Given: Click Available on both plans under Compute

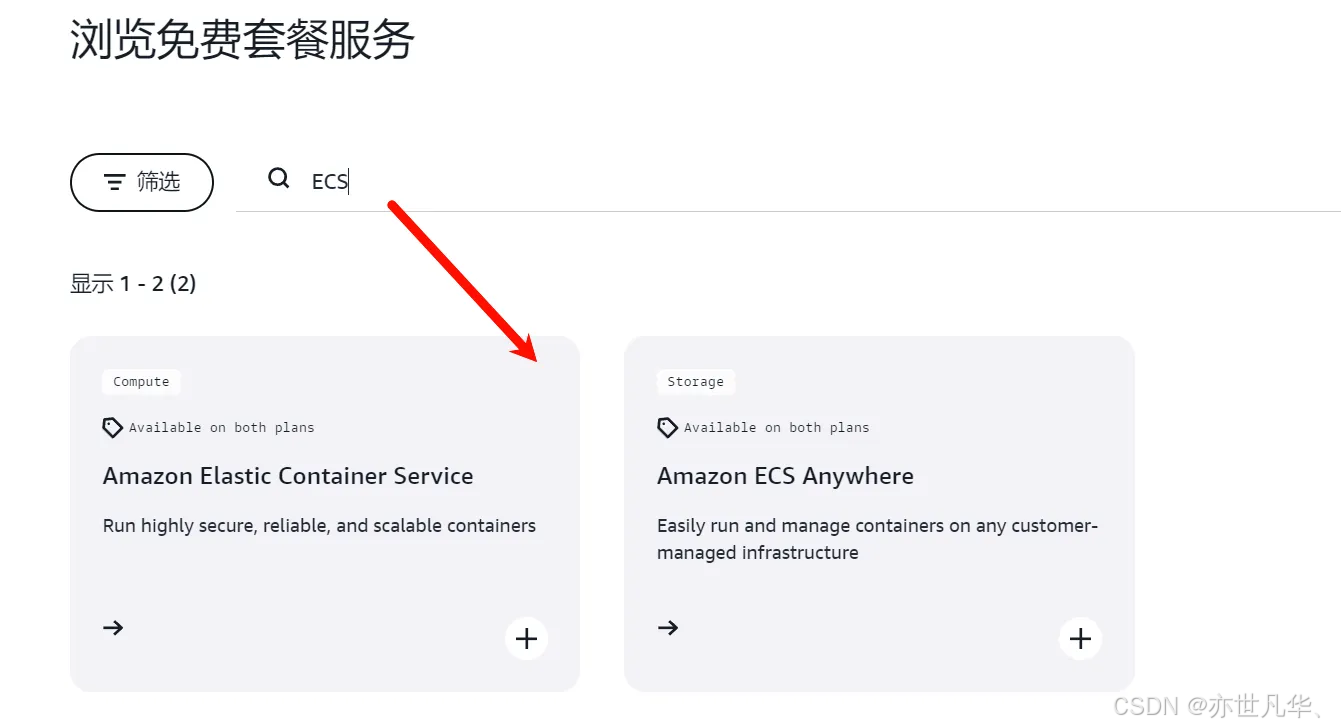Looking at the screenshot, I should (221, 428).
